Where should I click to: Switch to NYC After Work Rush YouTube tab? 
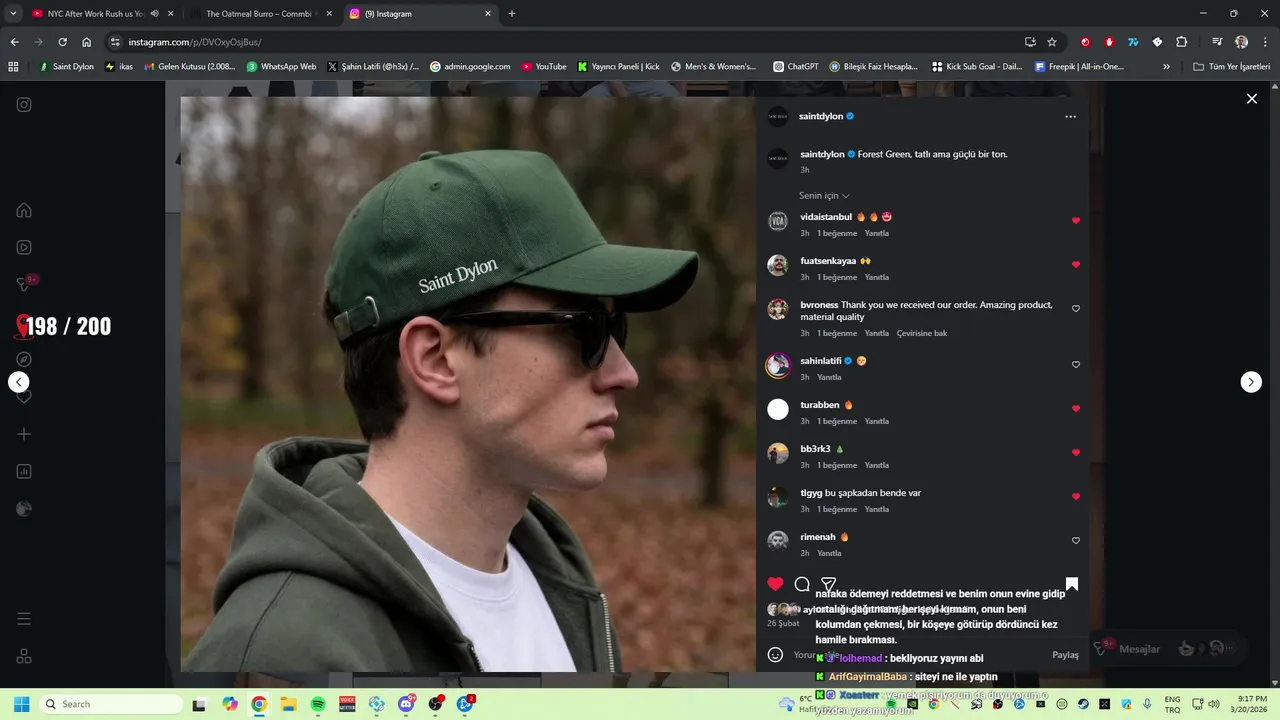coord(100,14)
